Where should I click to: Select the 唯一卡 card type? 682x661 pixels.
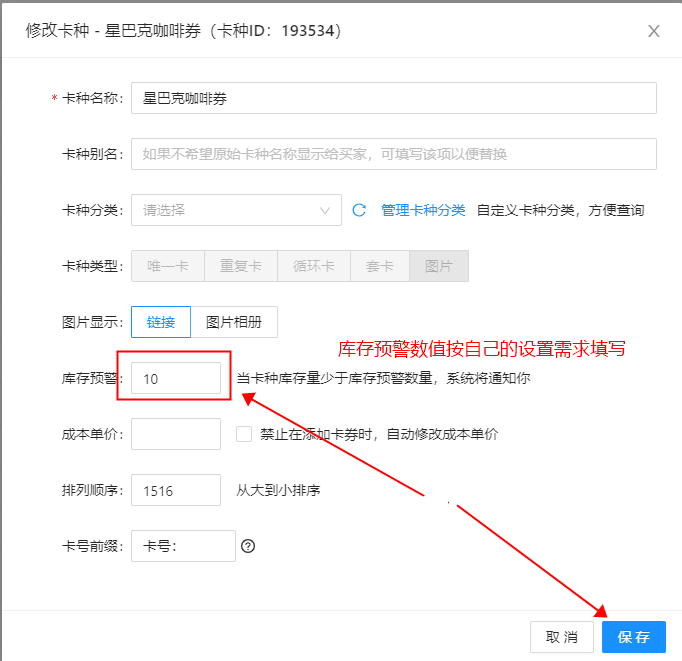point(168,266)
